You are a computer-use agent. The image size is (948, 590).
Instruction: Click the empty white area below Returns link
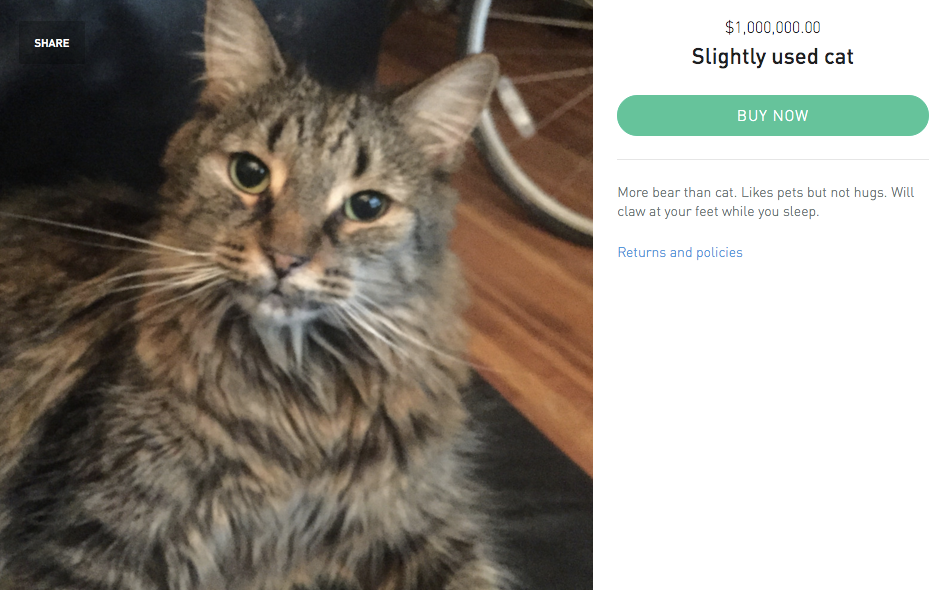(772, 423)
